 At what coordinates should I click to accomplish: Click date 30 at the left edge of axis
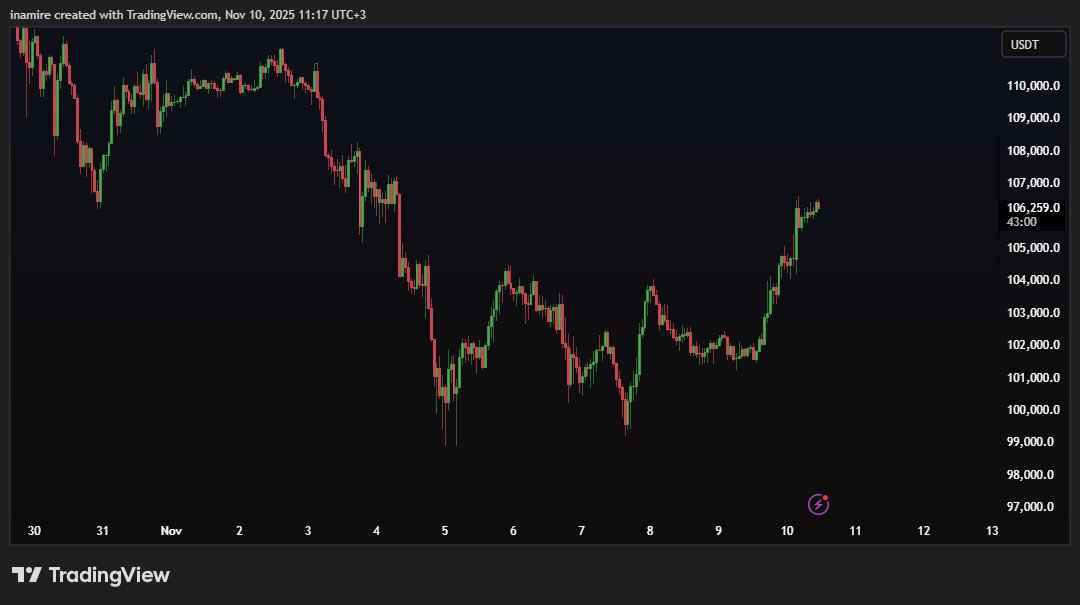pyautogui.click(x=34, y=530)
